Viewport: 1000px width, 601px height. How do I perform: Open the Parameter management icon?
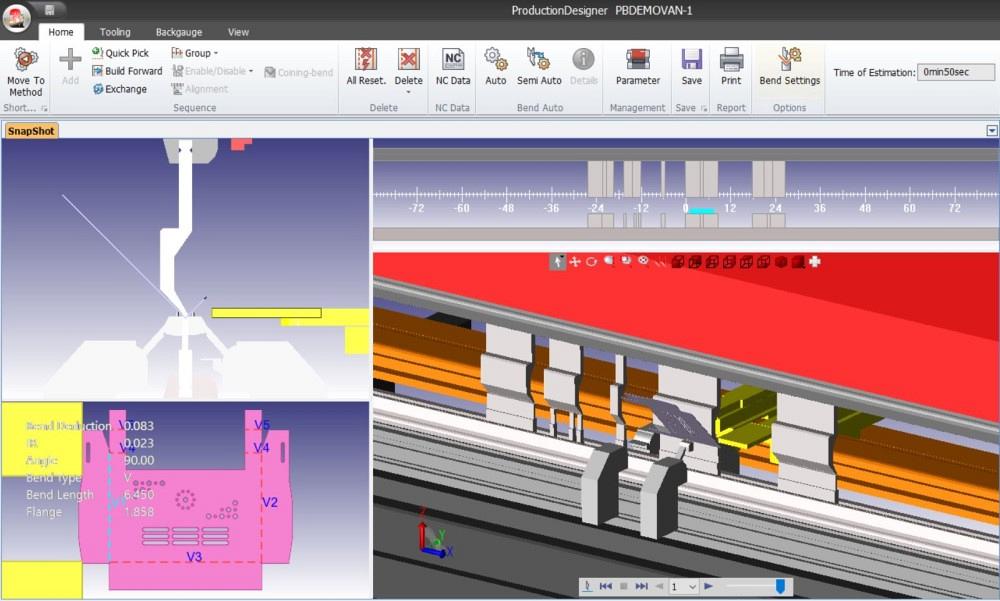(637, 65)
